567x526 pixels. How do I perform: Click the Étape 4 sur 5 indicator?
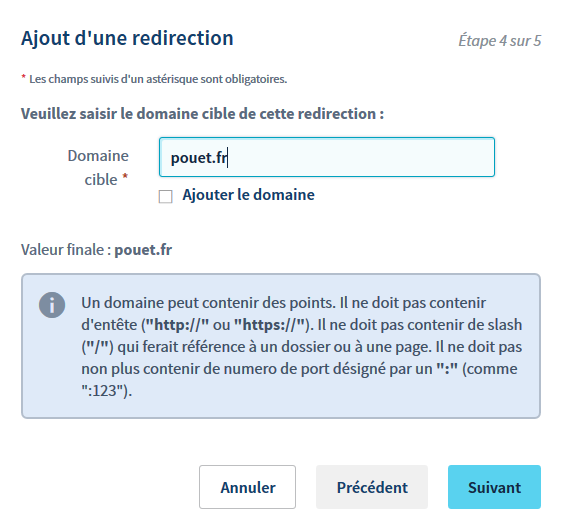(500, 40)
